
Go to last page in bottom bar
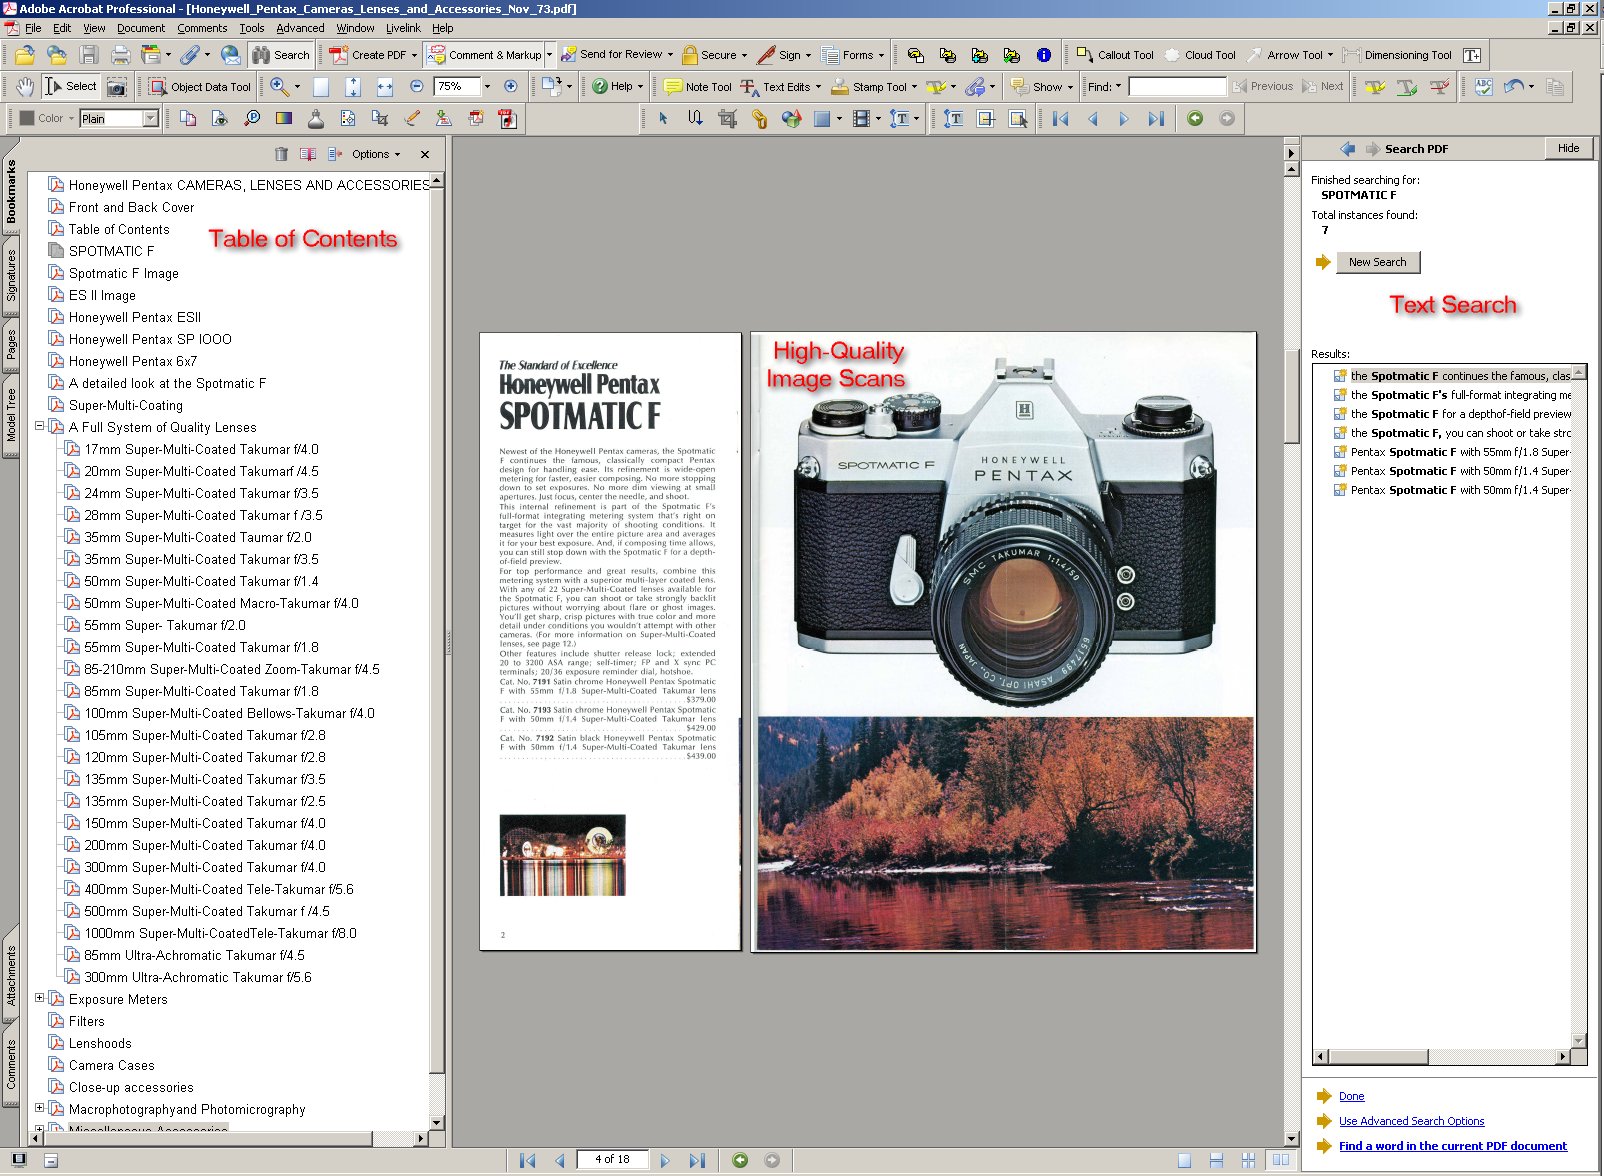point(697,1160)
